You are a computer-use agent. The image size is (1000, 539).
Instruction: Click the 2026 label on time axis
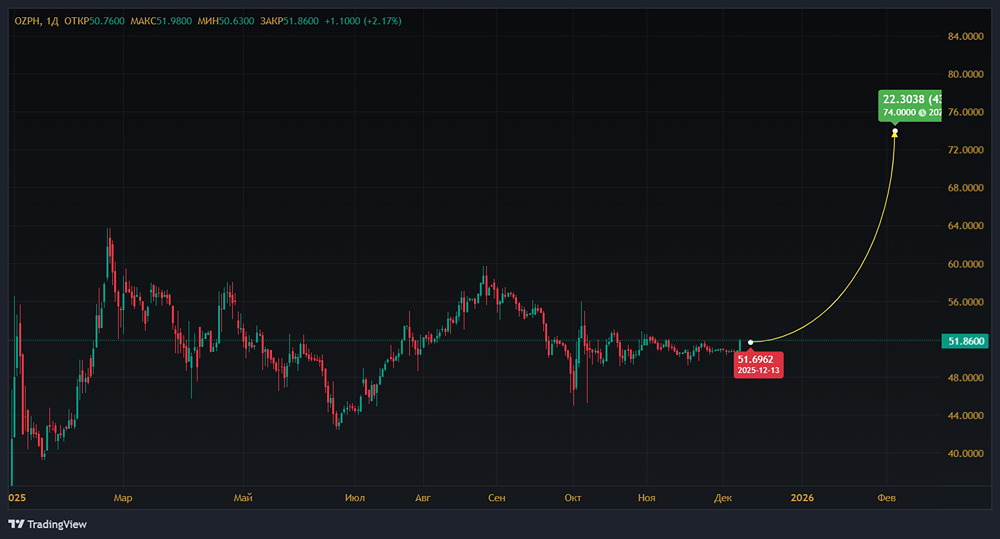(802, 496)
